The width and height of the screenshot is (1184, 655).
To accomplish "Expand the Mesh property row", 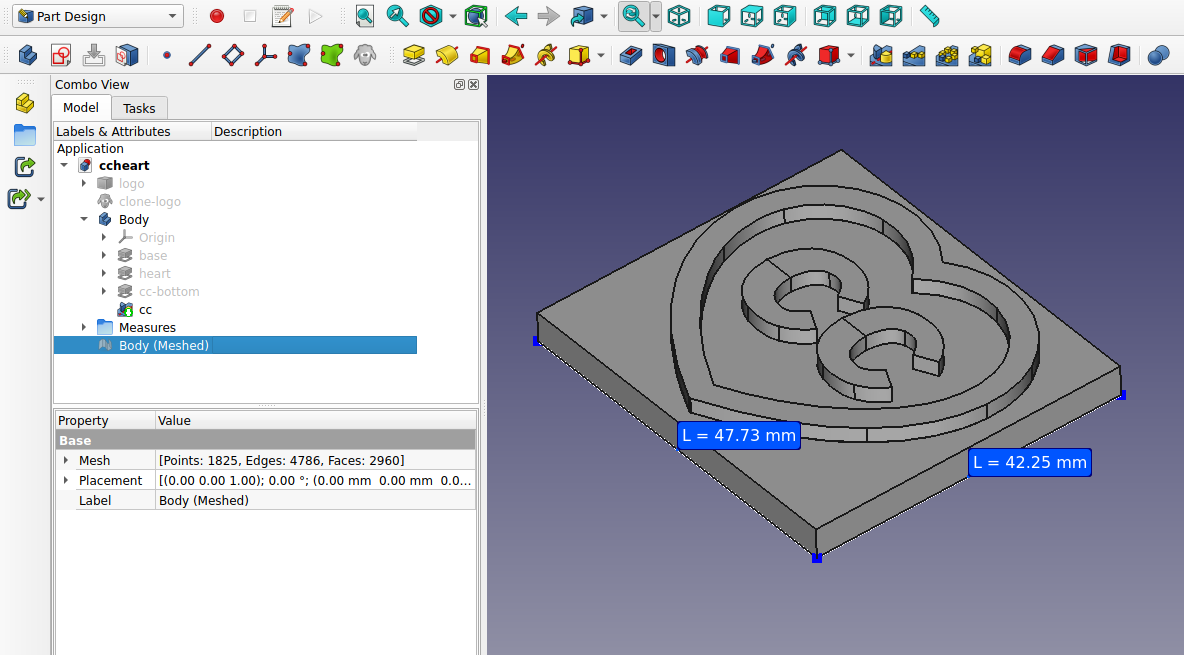I will pos(66,461).
